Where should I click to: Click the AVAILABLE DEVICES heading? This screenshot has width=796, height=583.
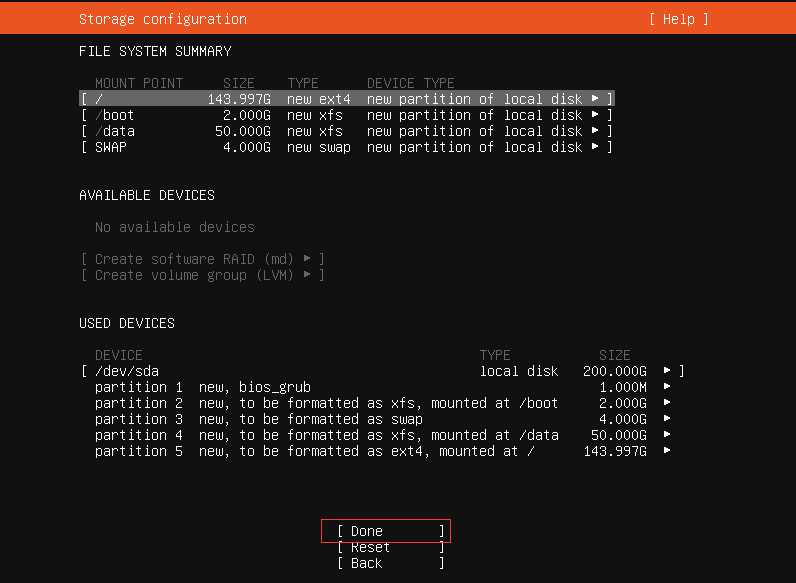(x=147, y=196)
